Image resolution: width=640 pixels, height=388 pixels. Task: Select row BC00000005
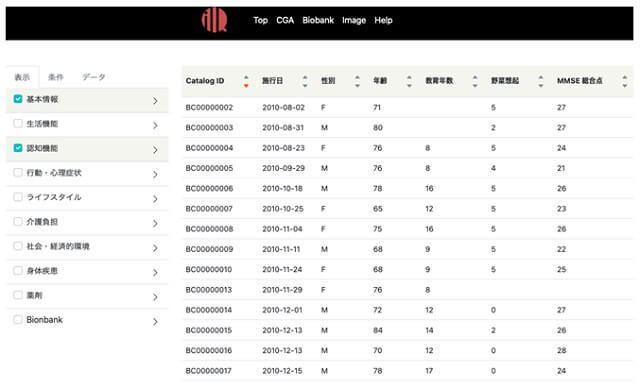407,168
